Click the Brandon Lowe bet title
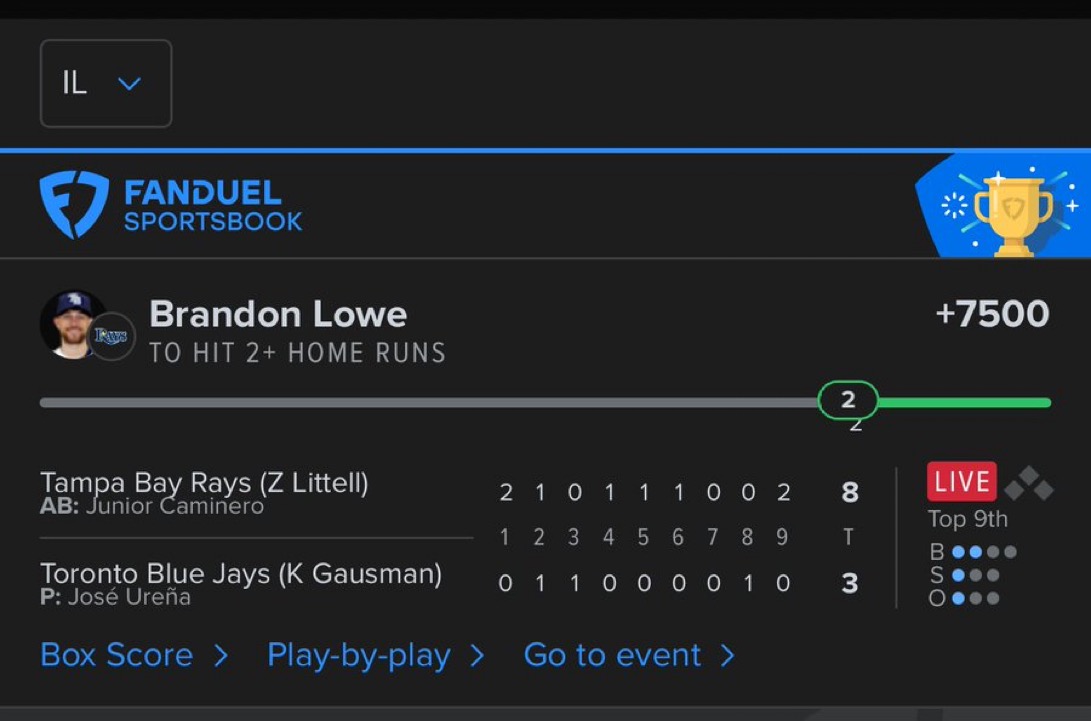Viewport: 1091px width, 721px height. [278, 314]
